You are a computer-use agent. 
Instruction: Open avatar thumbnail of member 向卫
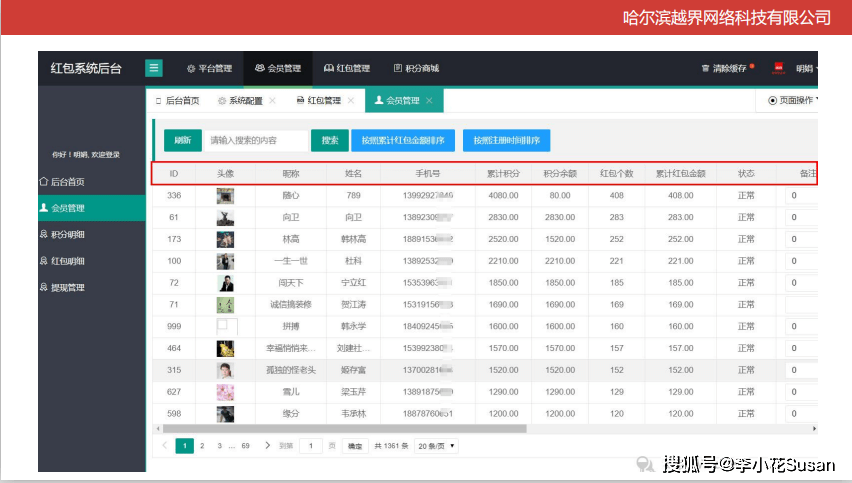225,217
